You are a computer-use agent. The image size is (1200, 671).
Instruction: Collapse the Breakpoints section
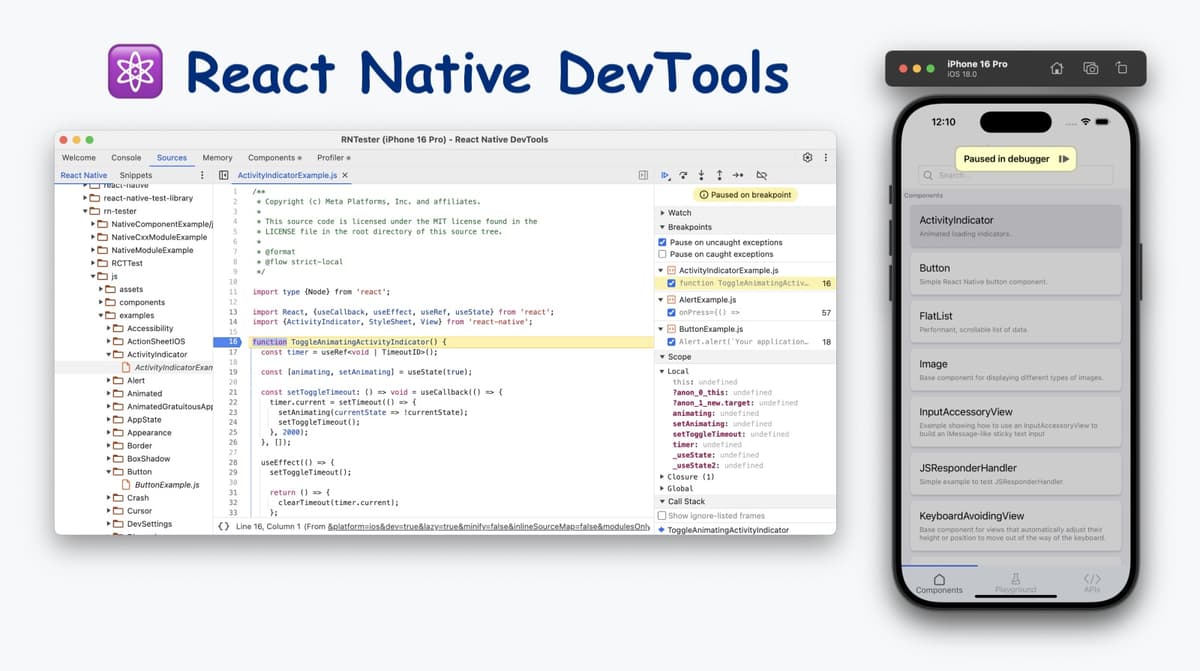662,226
